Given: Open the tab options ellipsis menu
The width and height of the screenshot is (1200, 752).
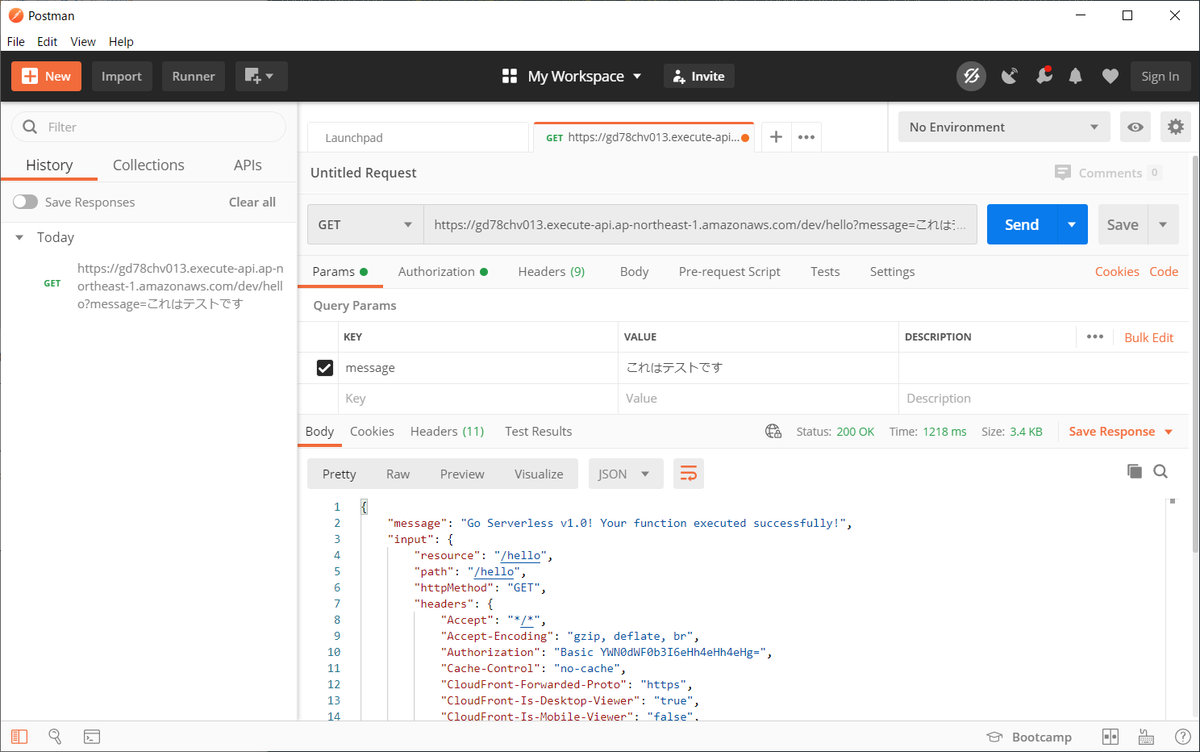Looking at the screenshot, I should click(806, 137).
